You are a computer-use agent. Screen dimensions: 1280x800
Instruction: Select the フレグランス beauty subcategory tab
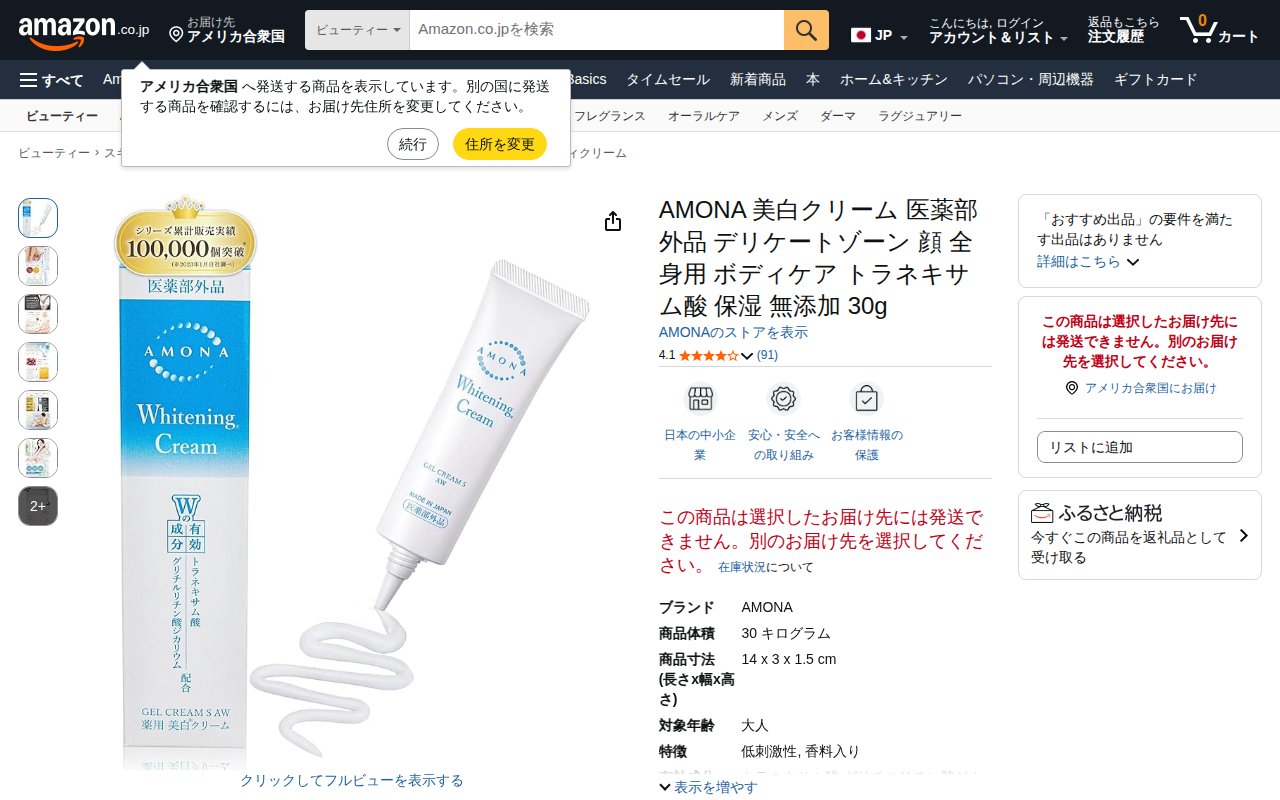[610, 116]
